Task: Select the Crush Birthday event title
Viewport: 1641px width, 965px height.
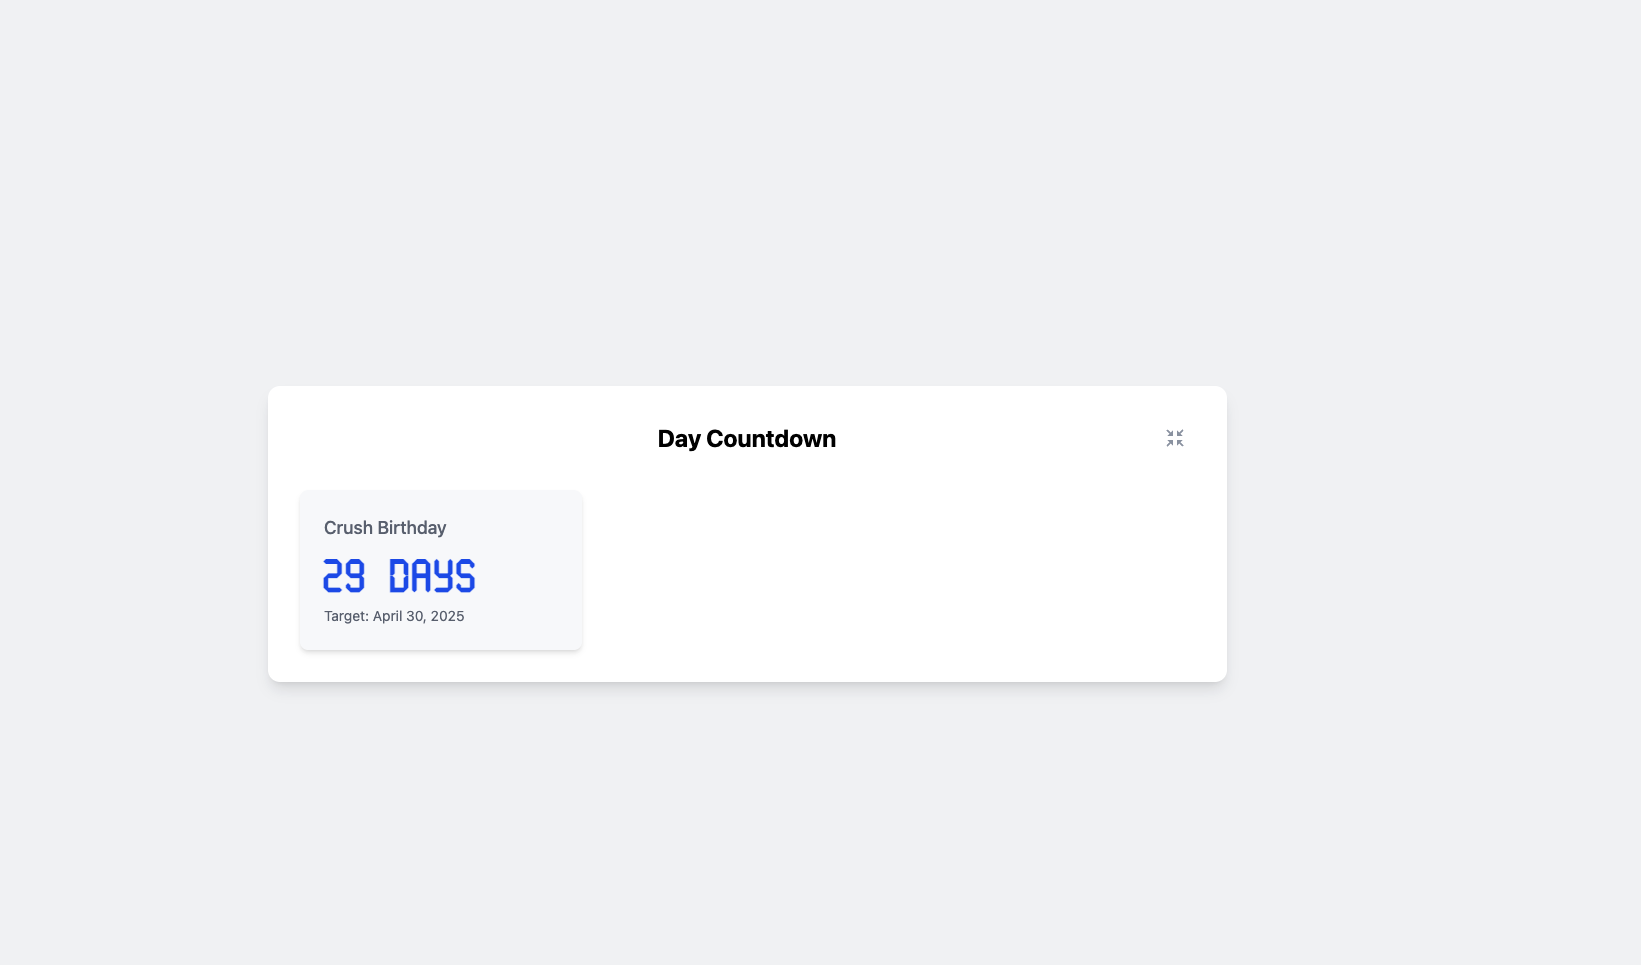Action: (x=385, y=528)
